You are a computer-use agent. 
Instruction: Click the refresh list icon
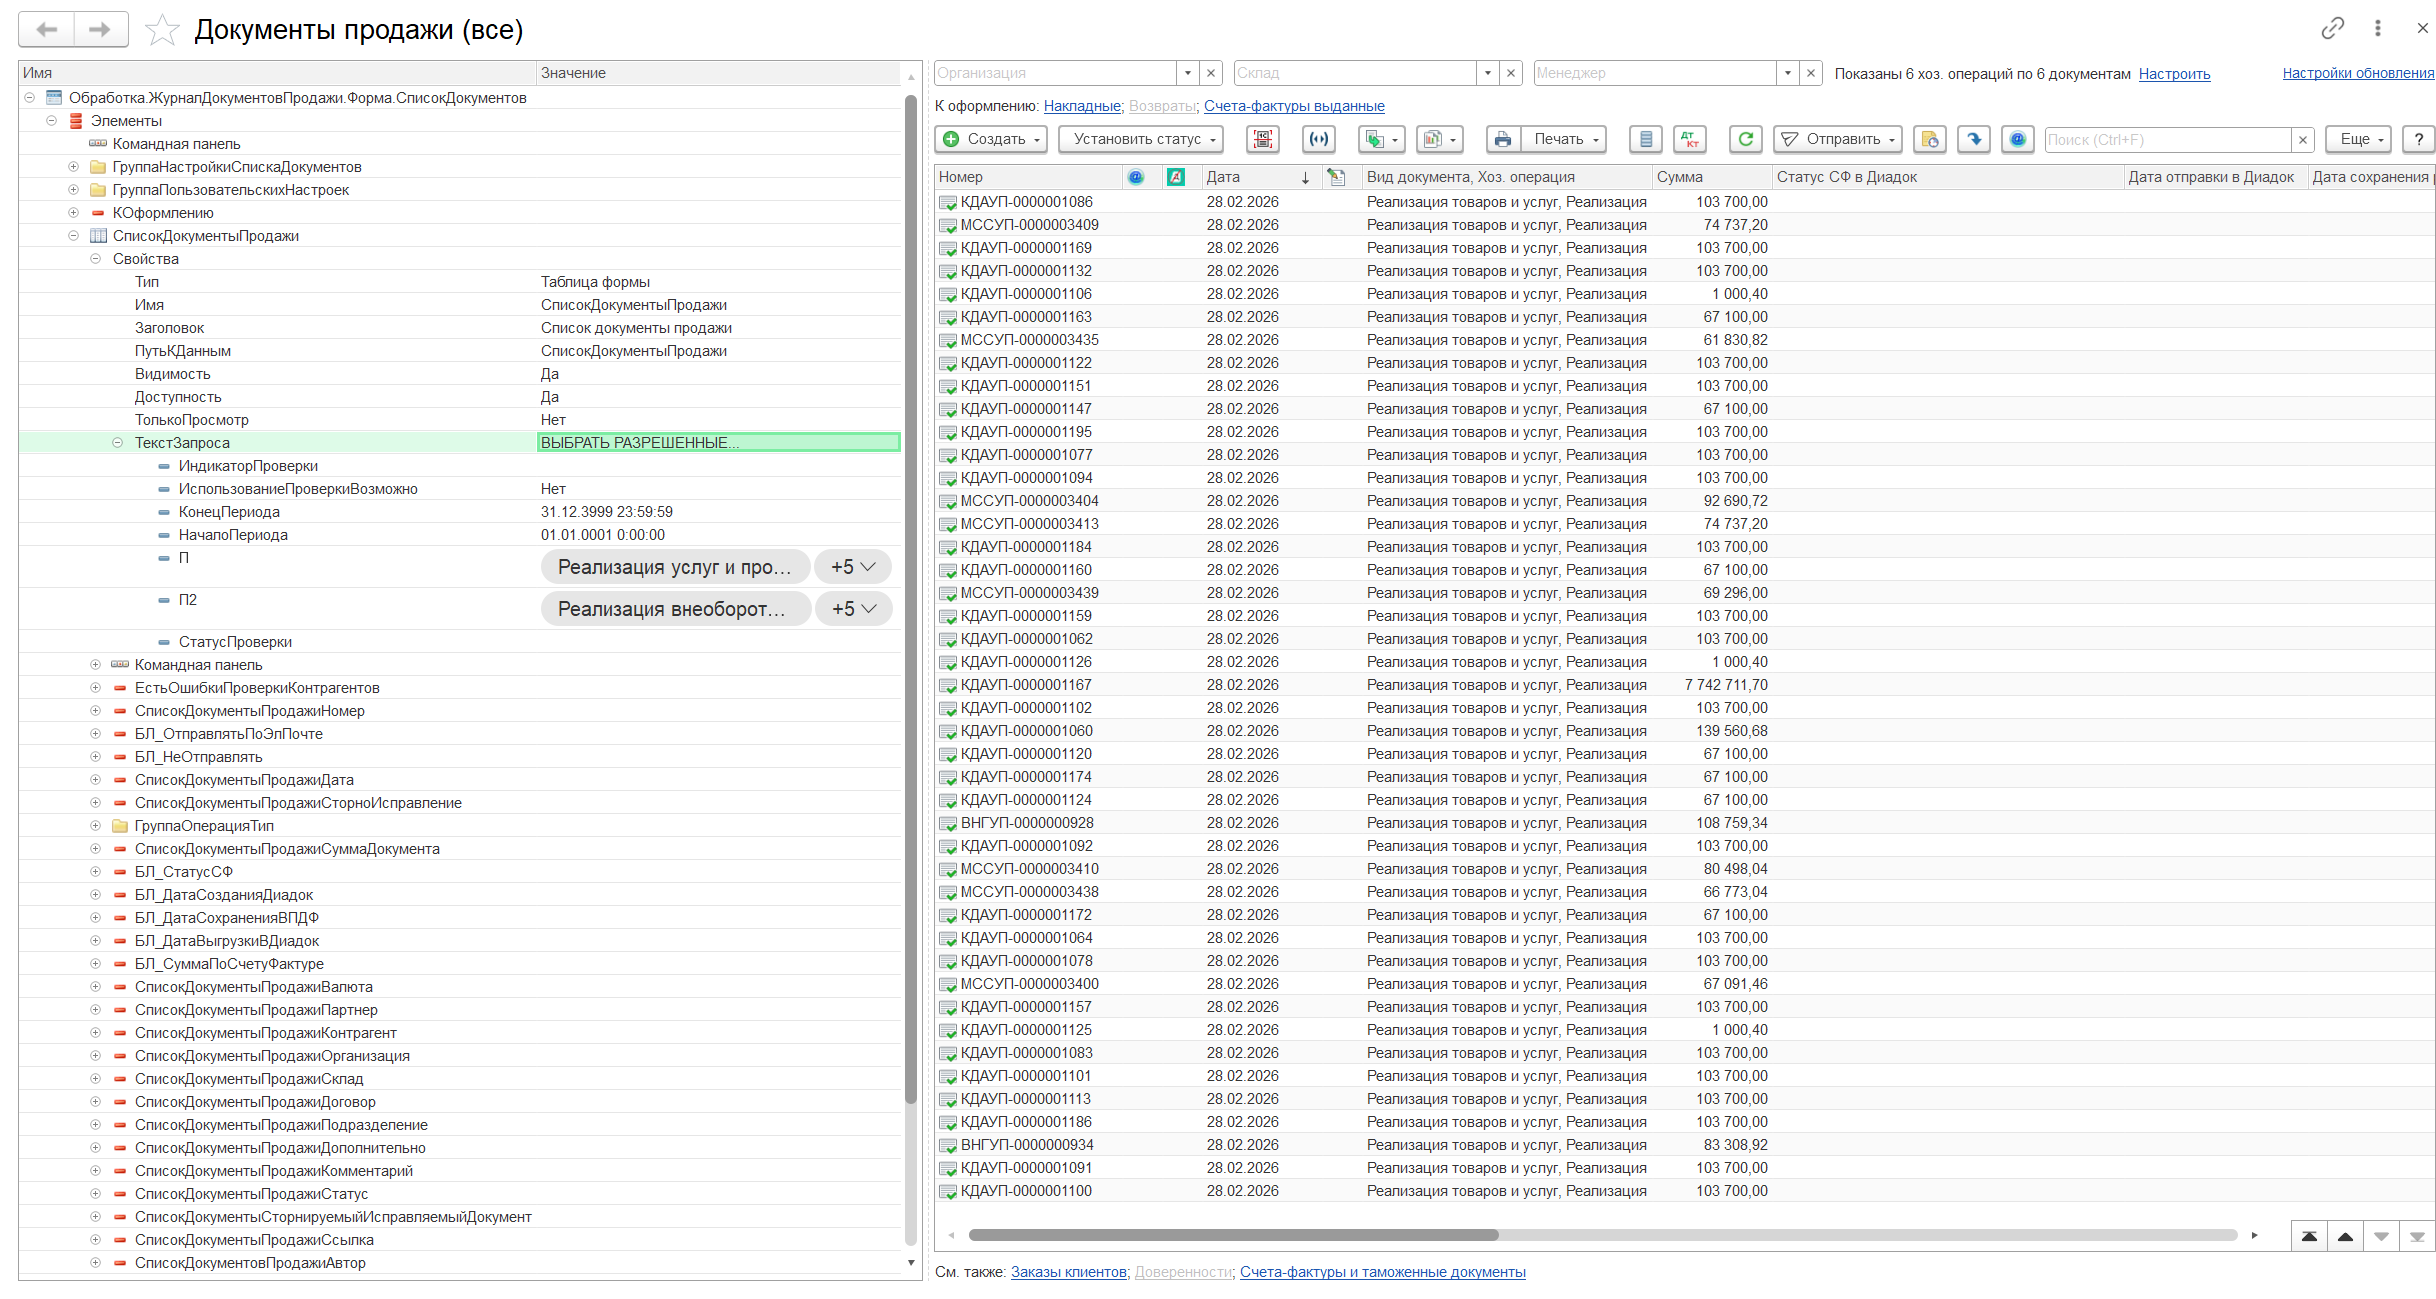(x=1745, y=139)
